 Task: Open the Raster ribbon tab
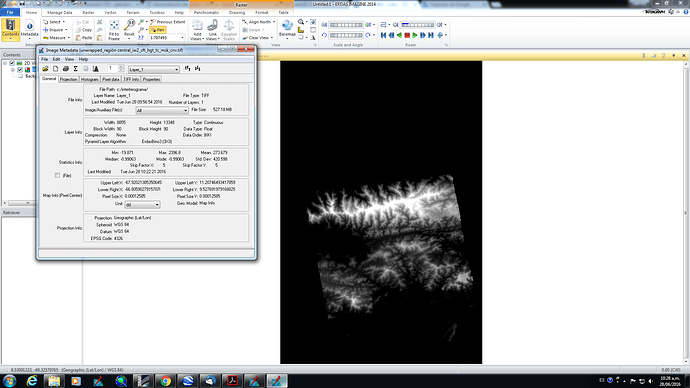[88, 13]
